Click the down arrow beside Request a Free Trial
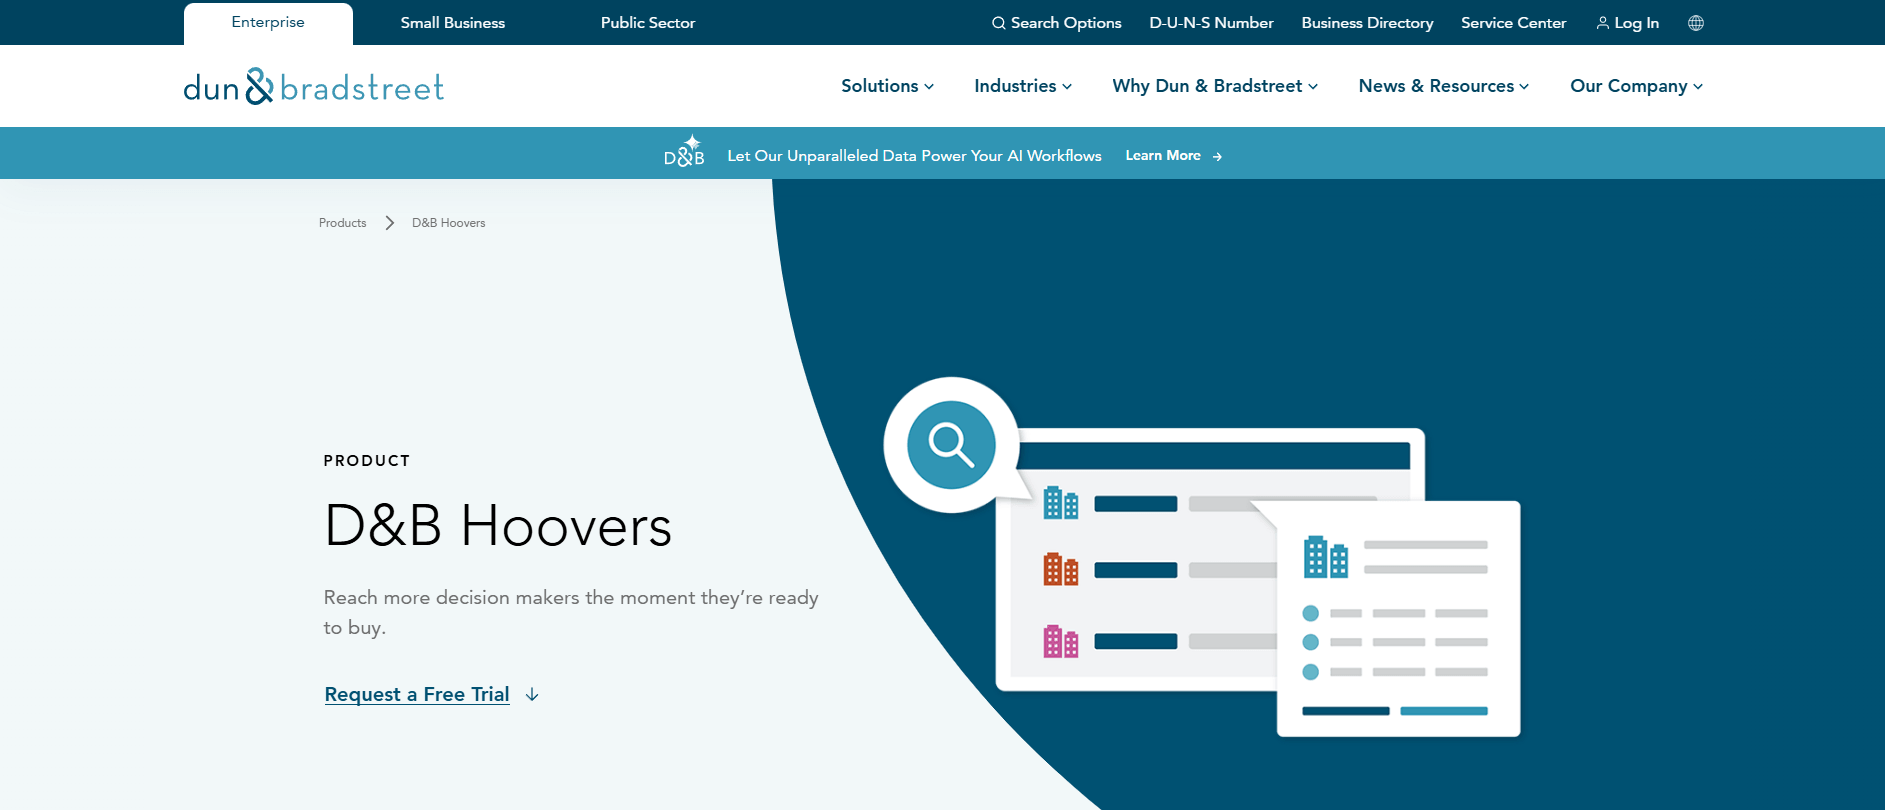1885x810 pixels. (532, 694)
